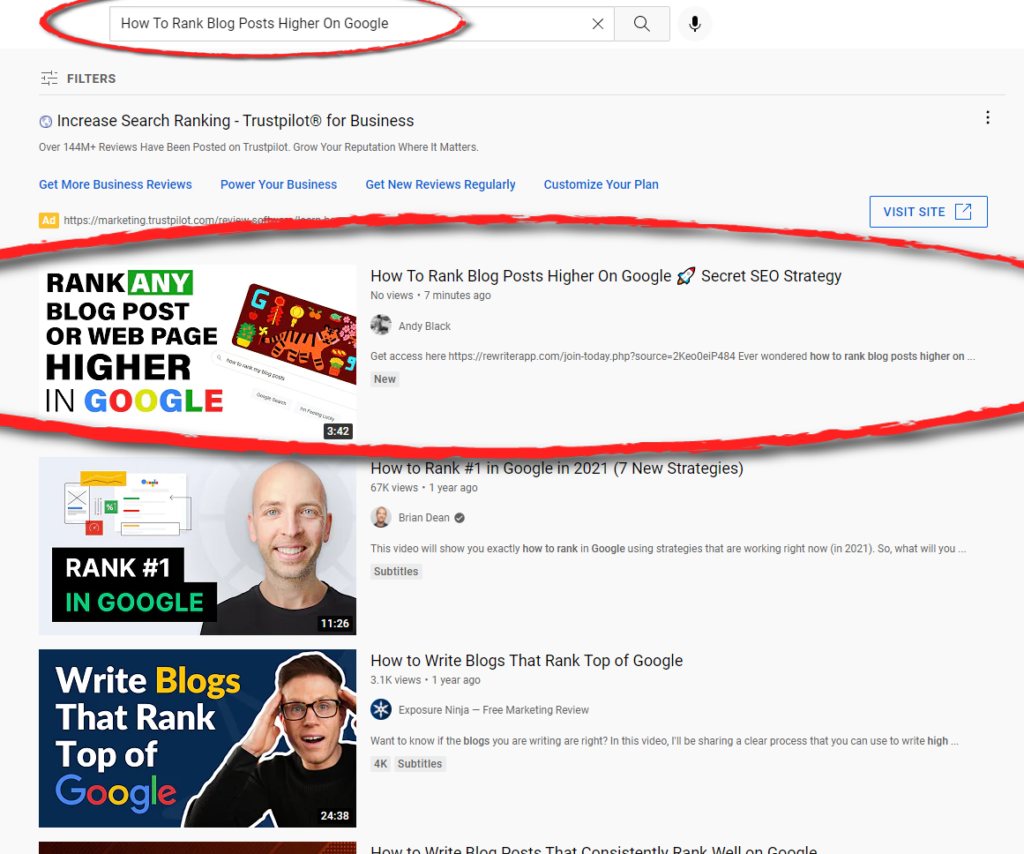Open How to Write Blog Posts That Consistently Rank

pos(594,849)
